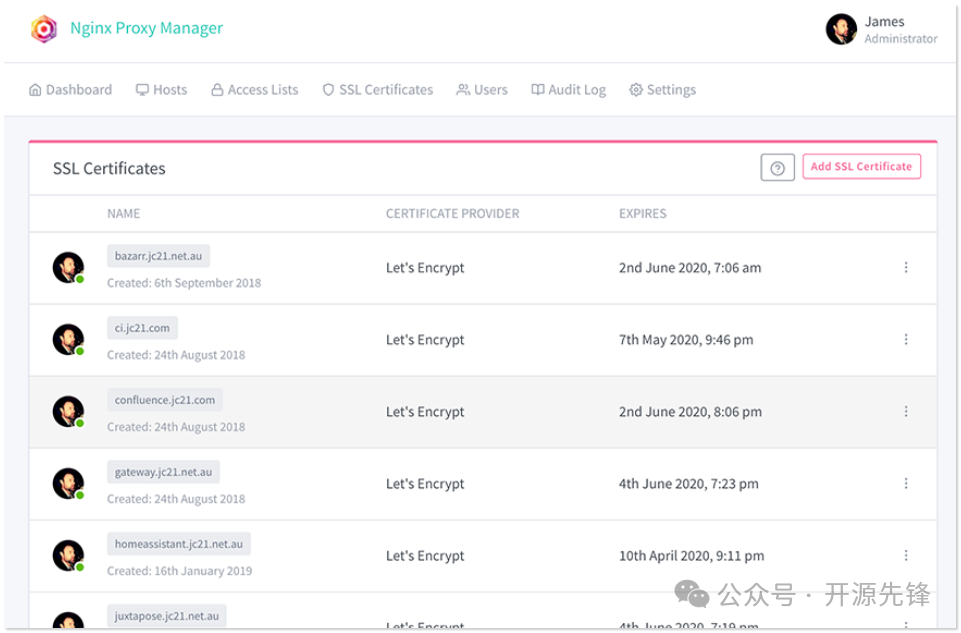Open the three-dot menu for confluence.jc21.com
The image size is (961, 633).
coord(905,411)
